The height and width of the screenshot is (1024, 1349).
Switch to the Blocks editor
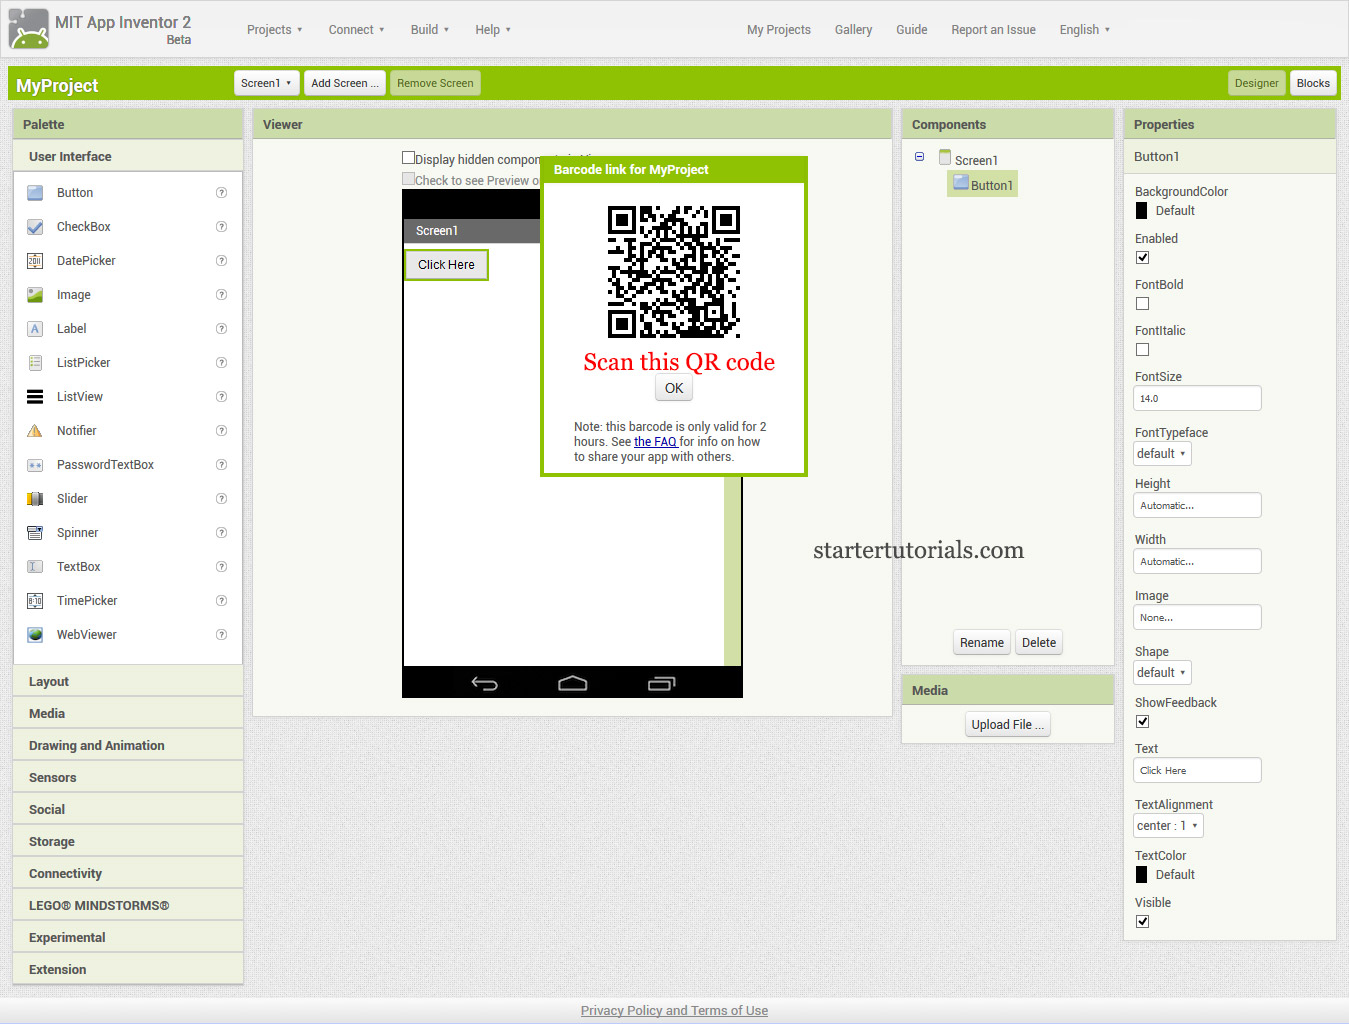click(1313, 83)
